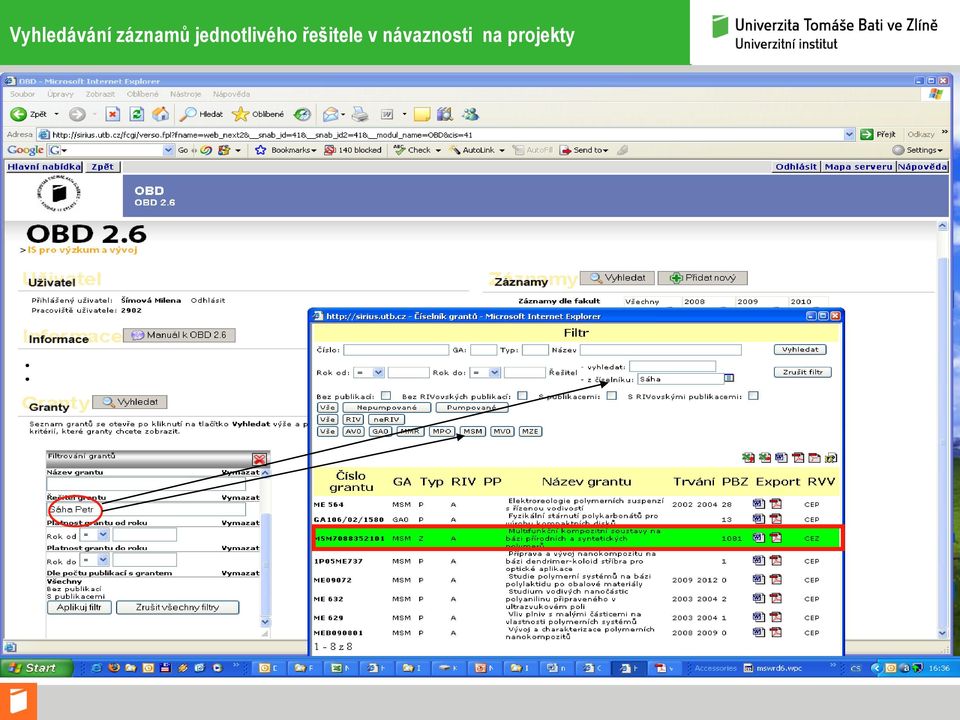This screenshot has width=960, height=720.
Task: Open Manuál k OBD 2.6 button
Action: 179,335
